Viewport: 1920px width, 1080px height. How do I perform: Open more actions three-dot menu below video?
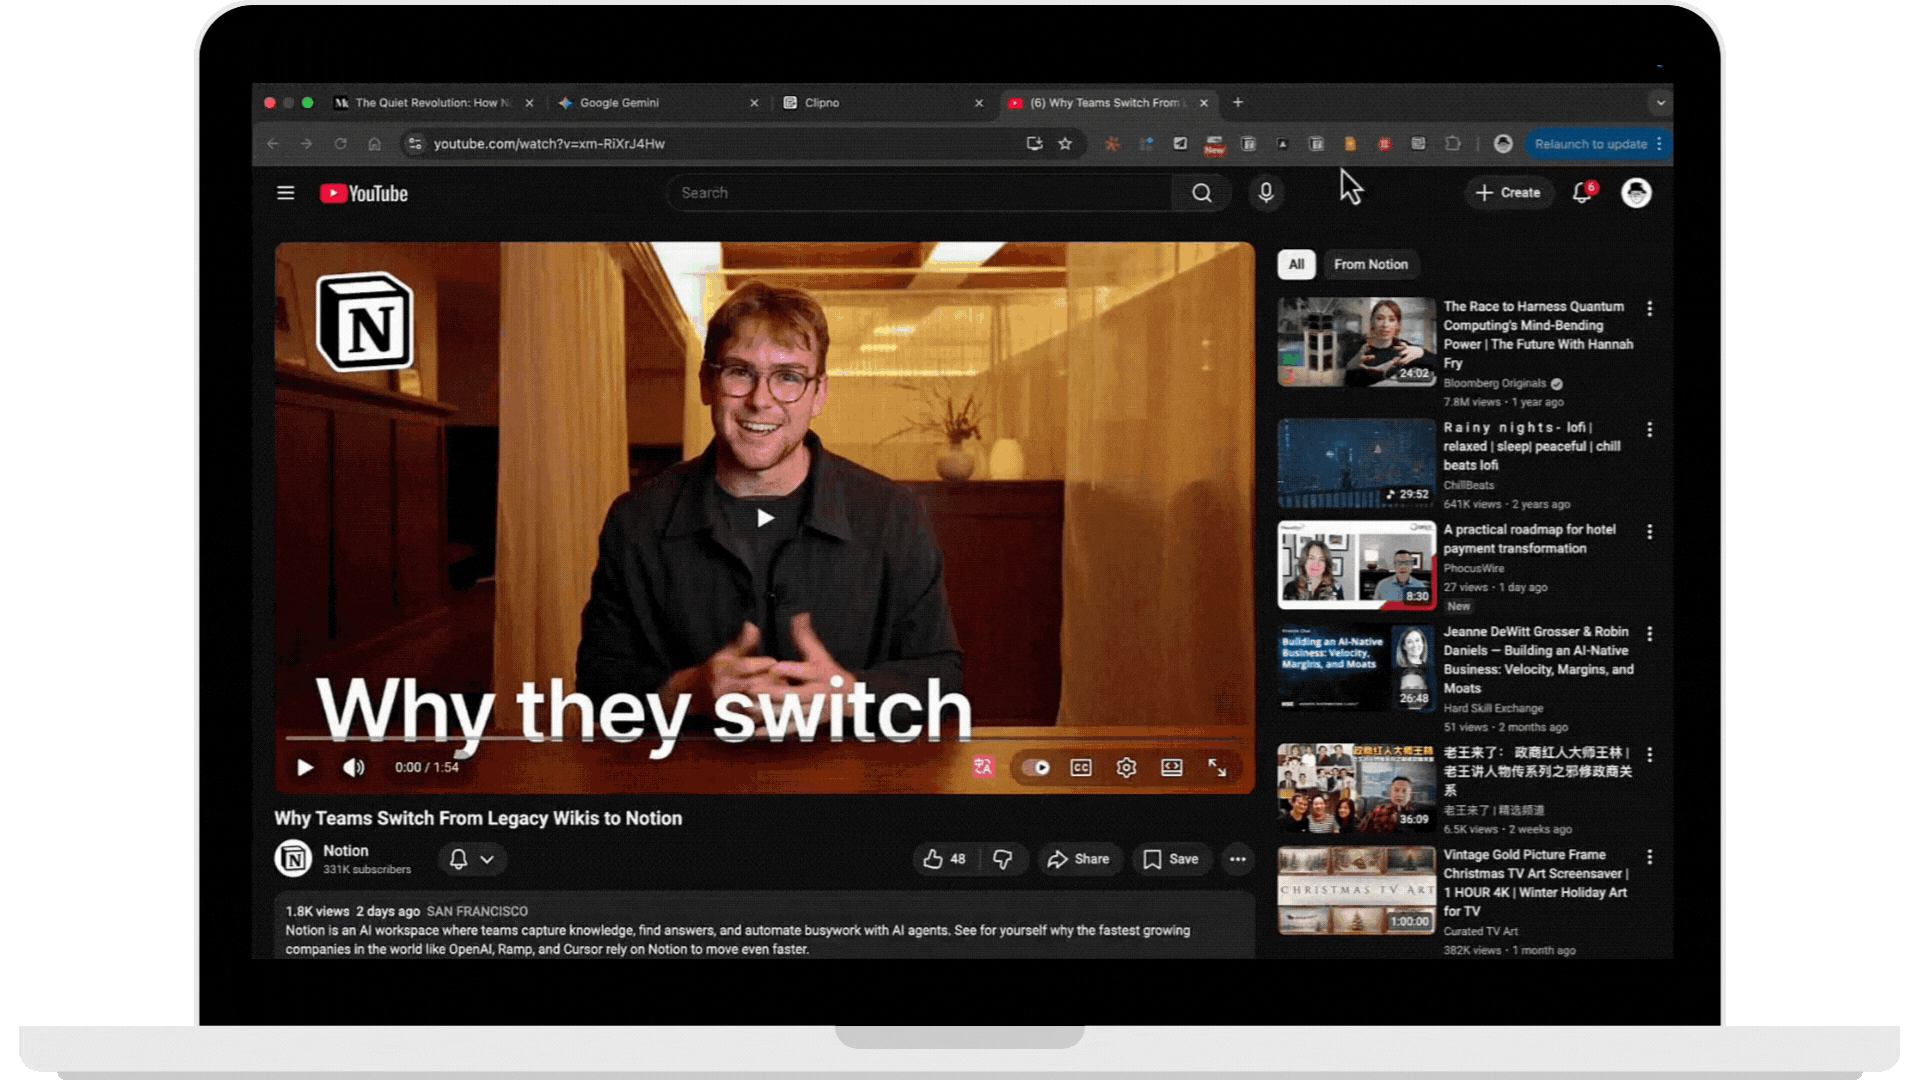[1237, 859]
